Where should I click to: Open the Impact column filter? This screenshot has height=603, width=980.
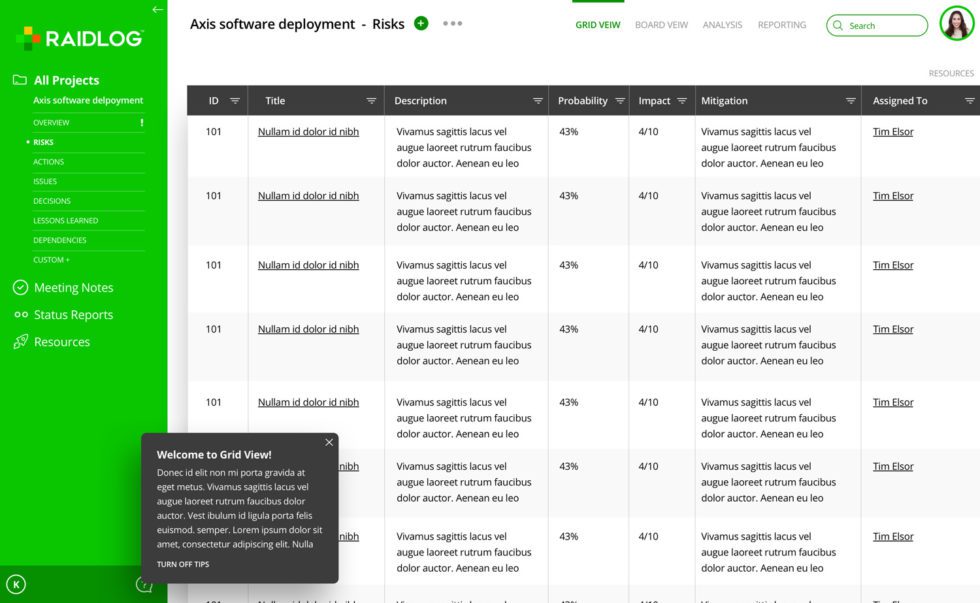coord(683,100)
